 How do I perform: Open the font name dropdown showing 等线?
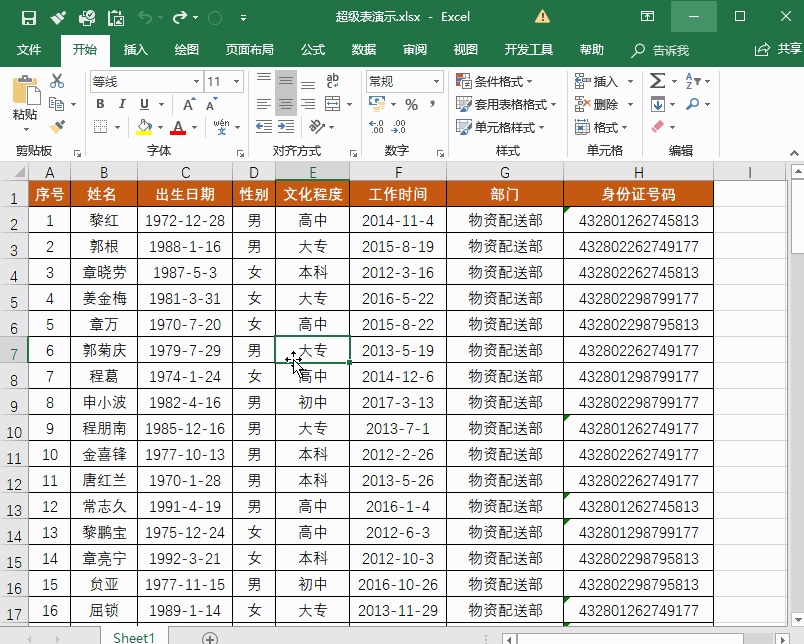[x=196, y=82]
